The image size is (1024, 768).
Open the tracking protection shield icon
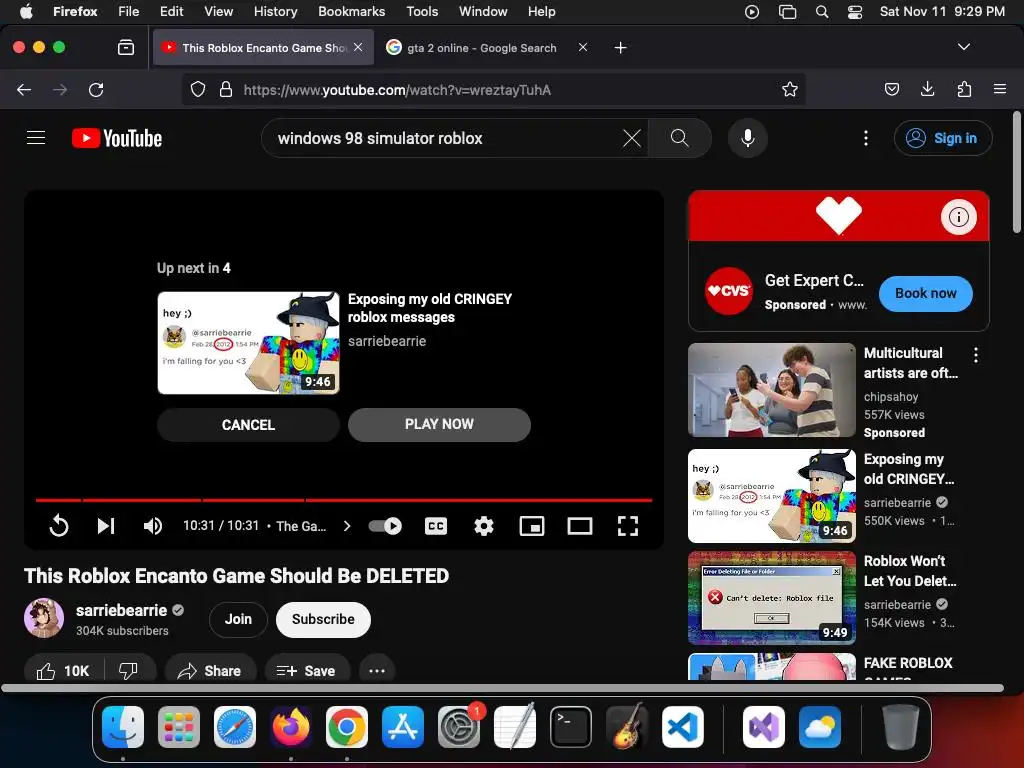pyautogui.click(x=198, y=89)
